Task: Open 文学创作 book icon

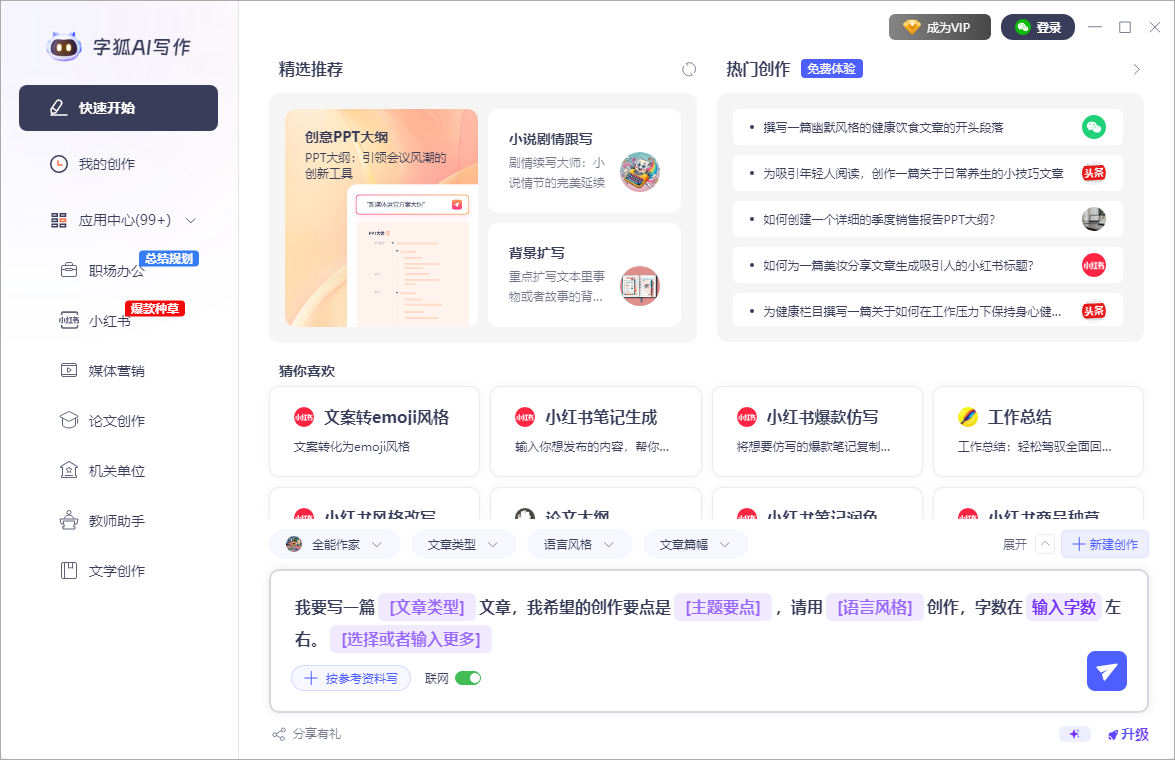Action: pos(69,570)
